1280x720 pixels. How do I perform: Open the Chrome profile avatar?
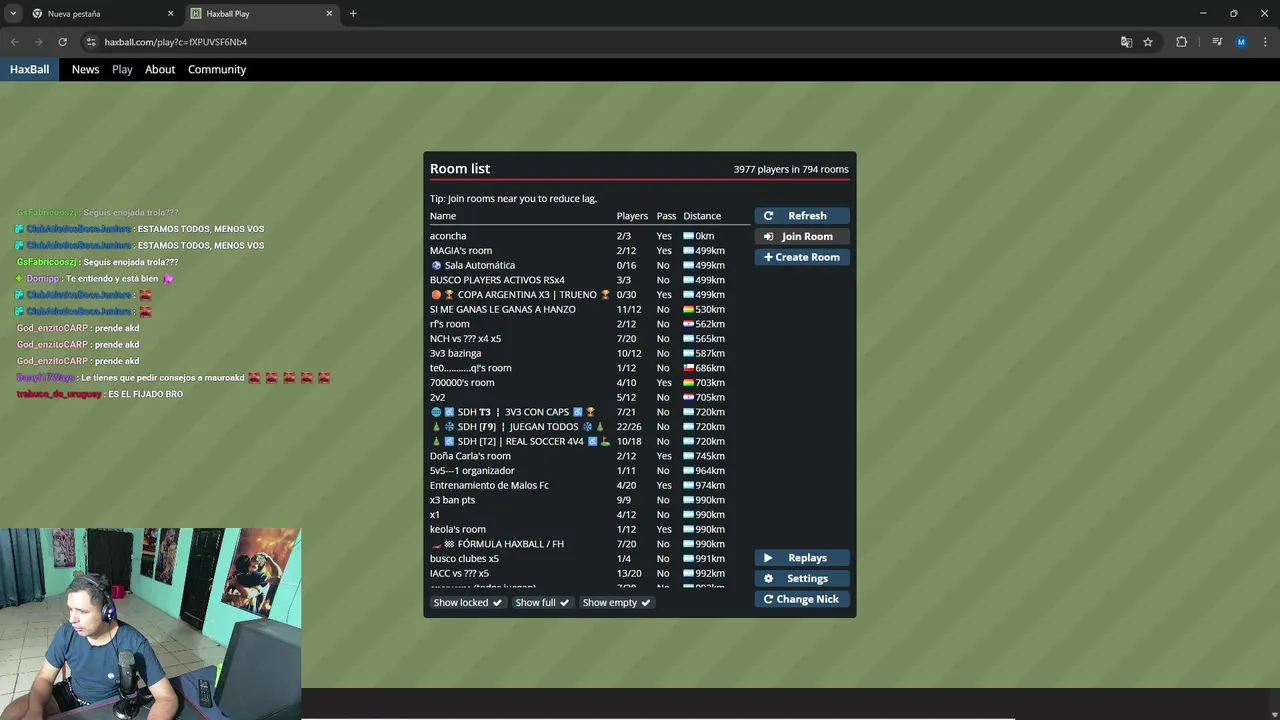point(1241,42)
